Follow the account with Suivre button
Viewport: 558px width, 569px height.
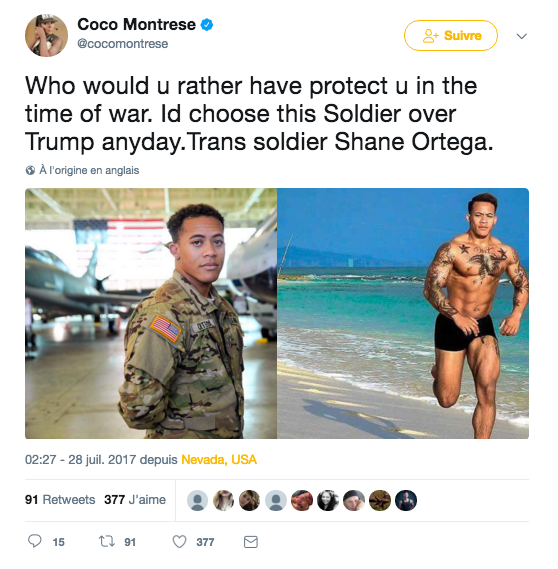coord(451,36)
